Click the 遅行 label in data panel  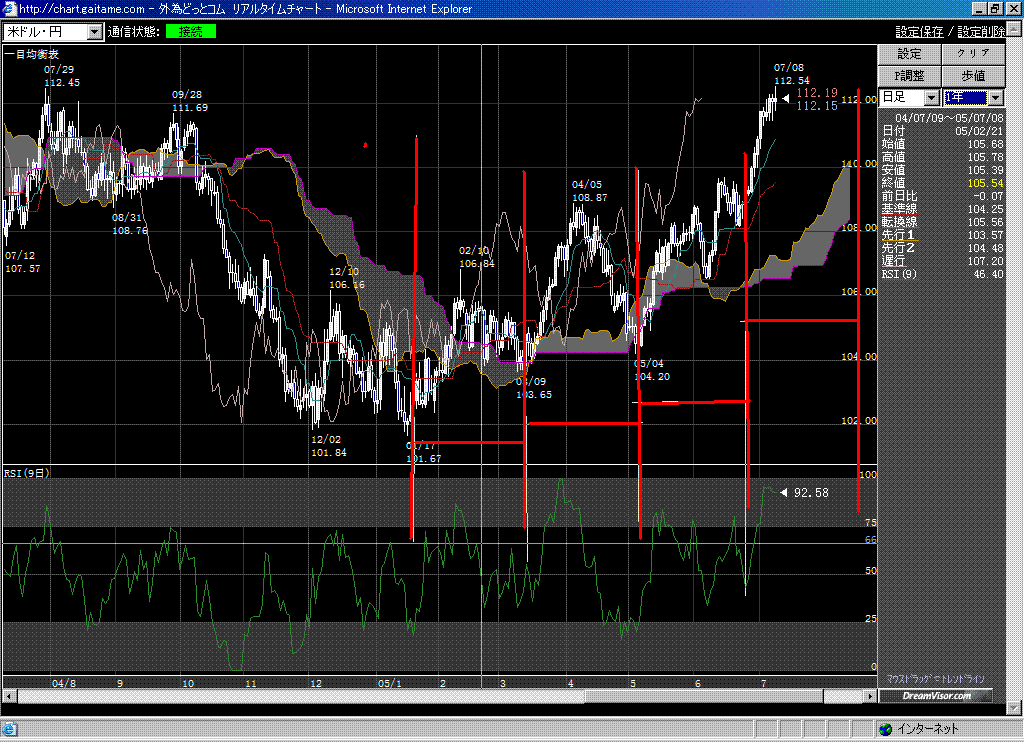click(x=893, y=261)
